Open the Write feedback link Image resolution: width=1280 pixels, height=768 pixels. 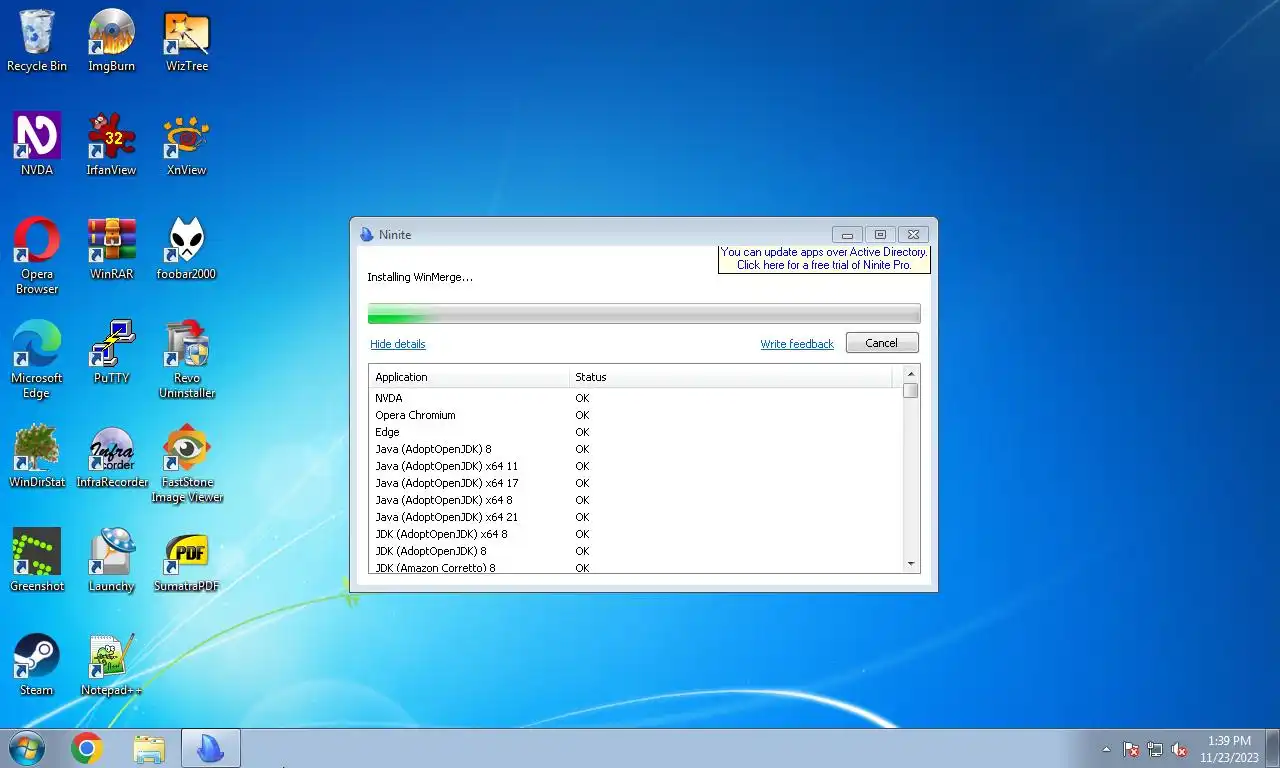coord(796,344)
